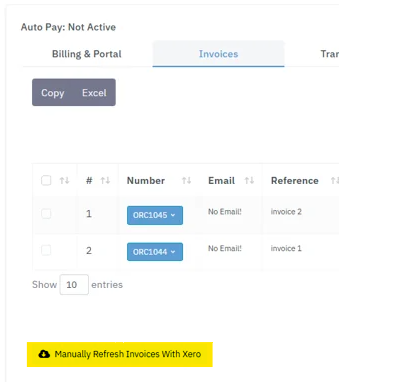The height and width of the screenshot is (384, 411).
Task: Sort by the checkbox column arrows
Action: [64, 181]
